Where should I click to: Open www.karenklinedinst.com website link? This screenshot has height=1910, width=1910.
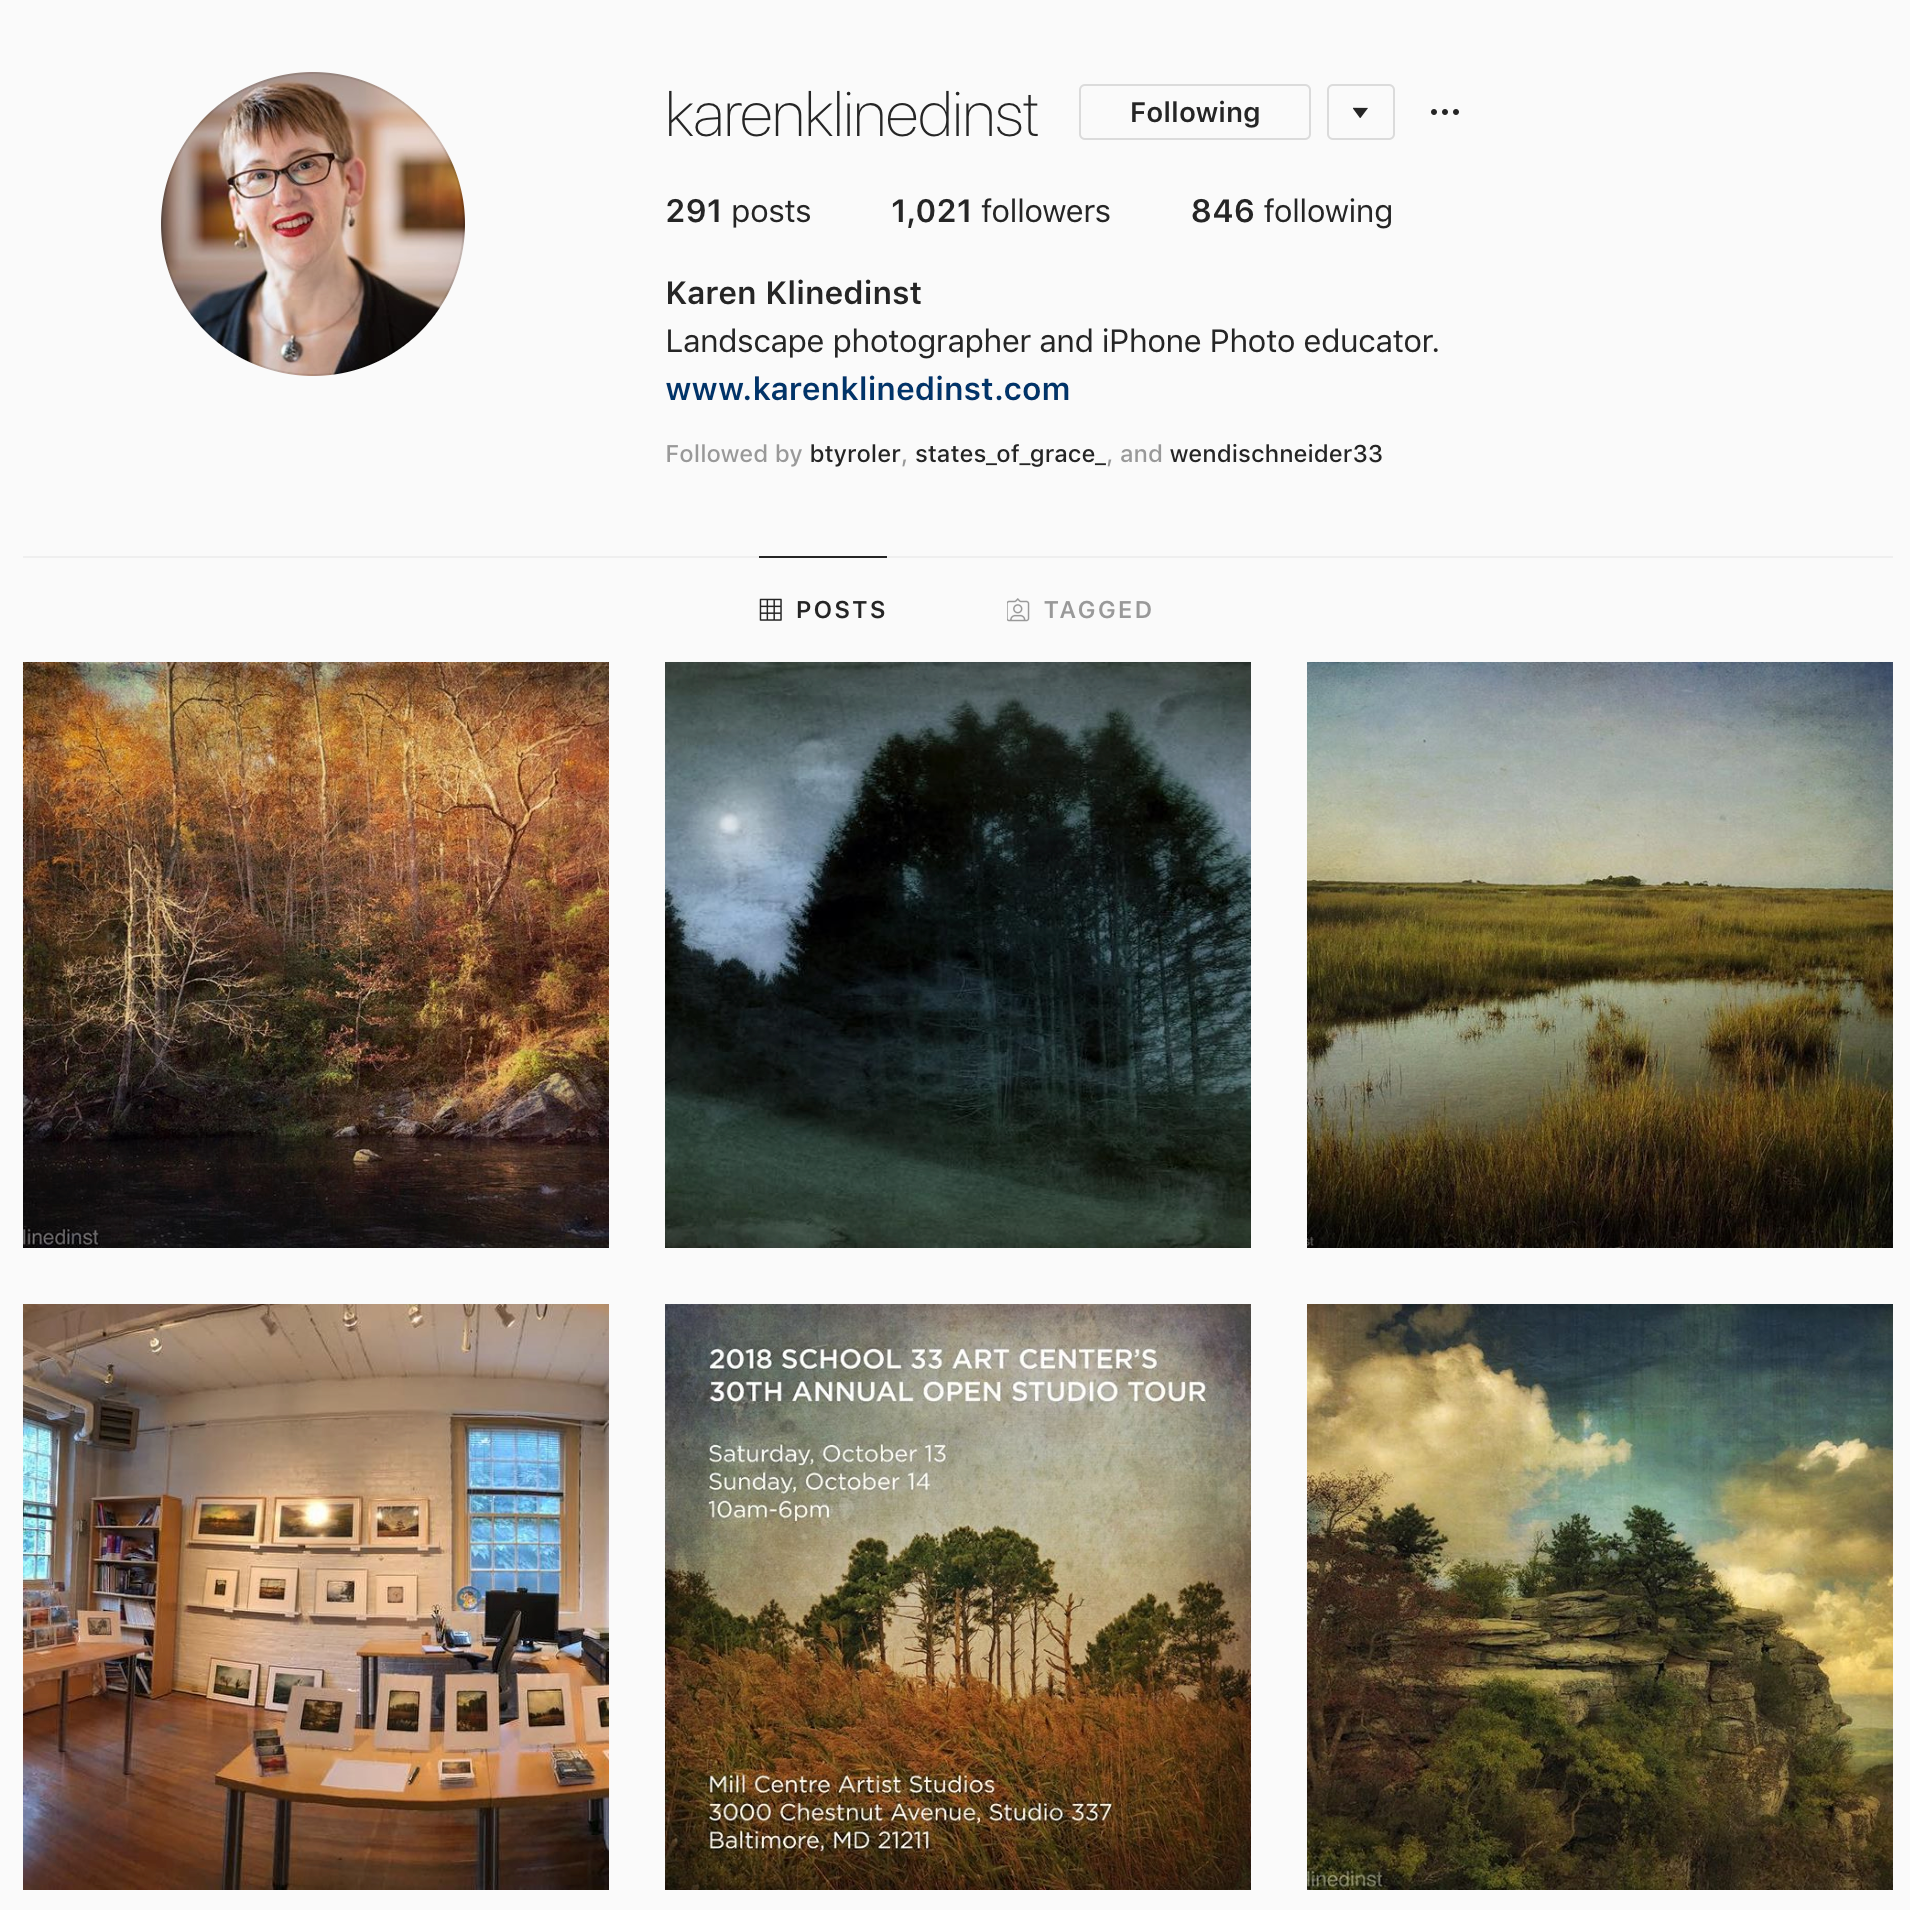point(867,389)
